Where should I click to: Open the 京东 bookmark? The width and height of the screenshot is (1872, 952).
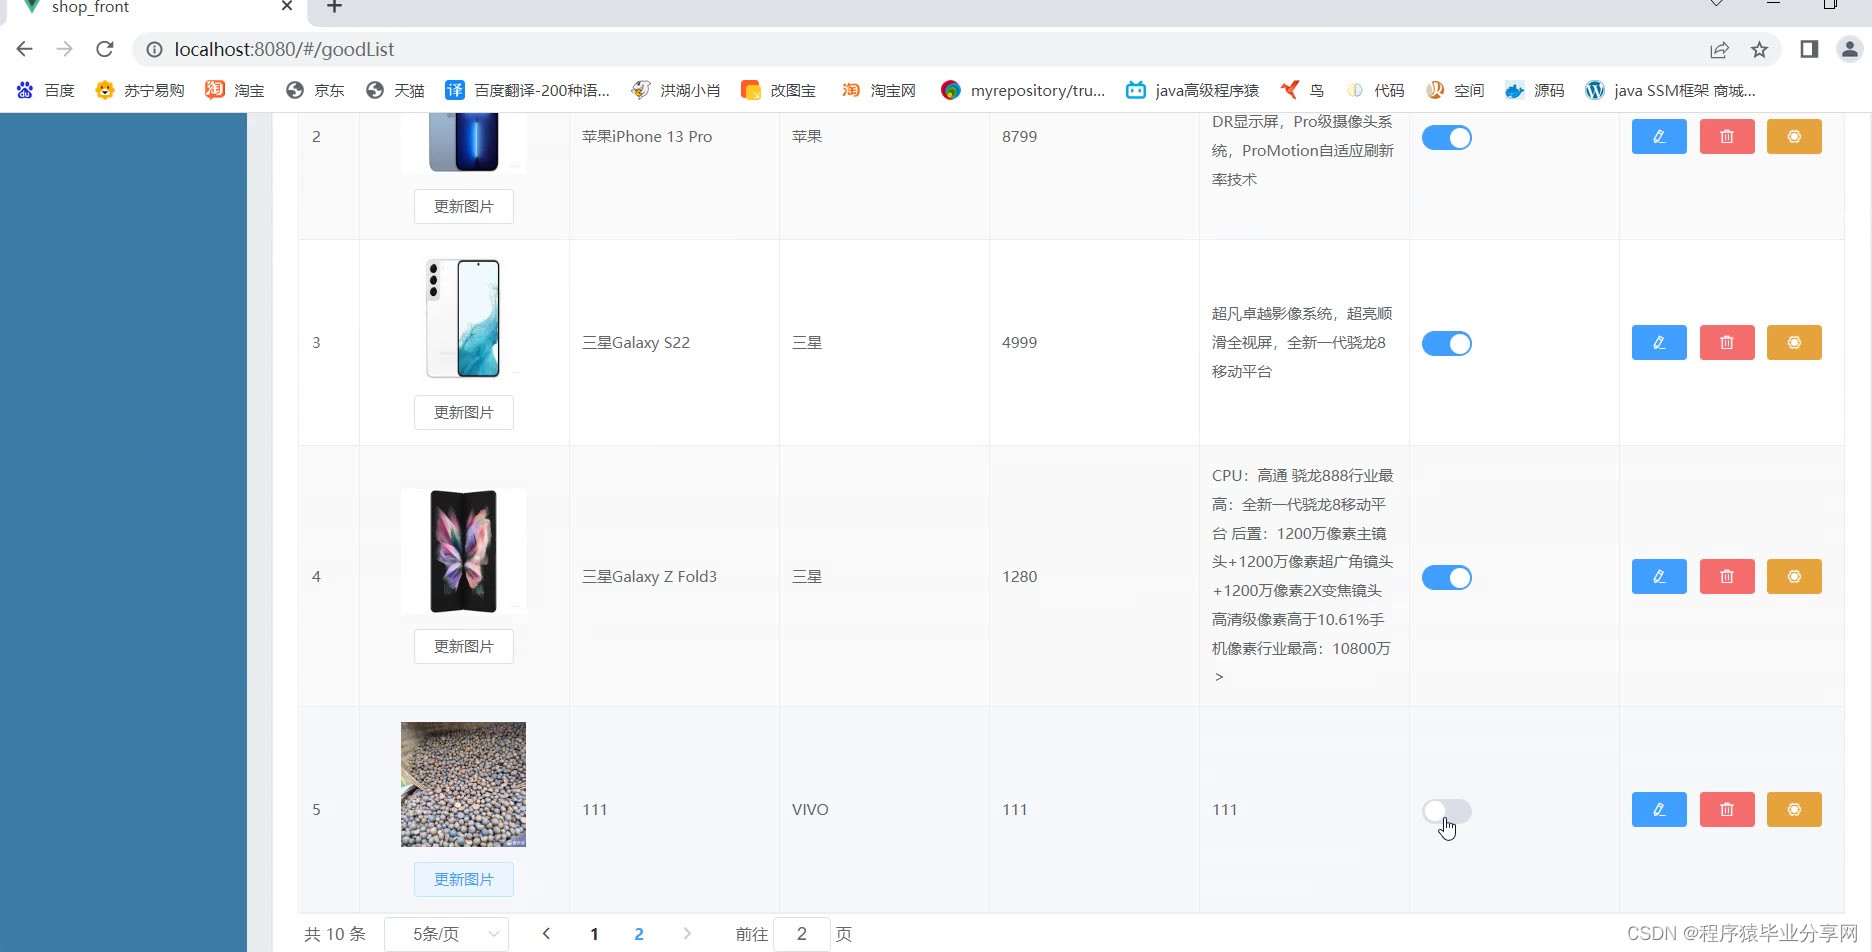click(315, 90)
